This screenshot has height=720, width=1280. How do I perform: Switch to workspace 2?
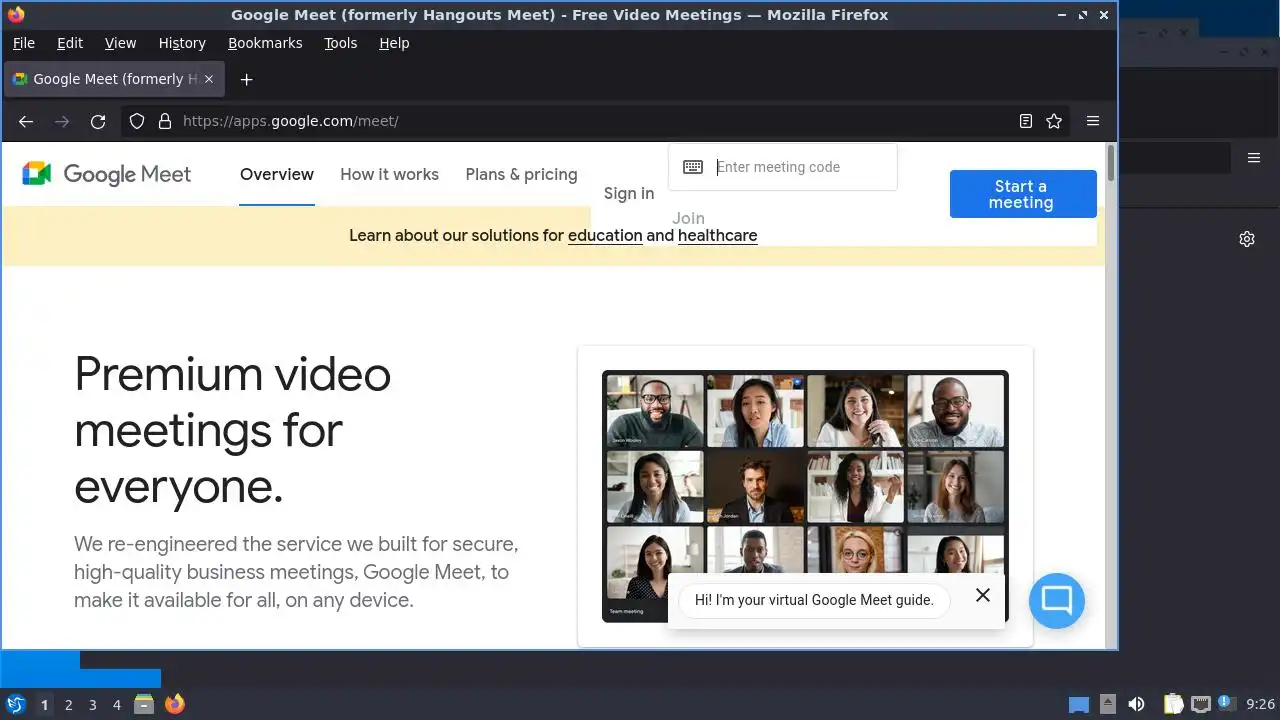coord(68,705)
